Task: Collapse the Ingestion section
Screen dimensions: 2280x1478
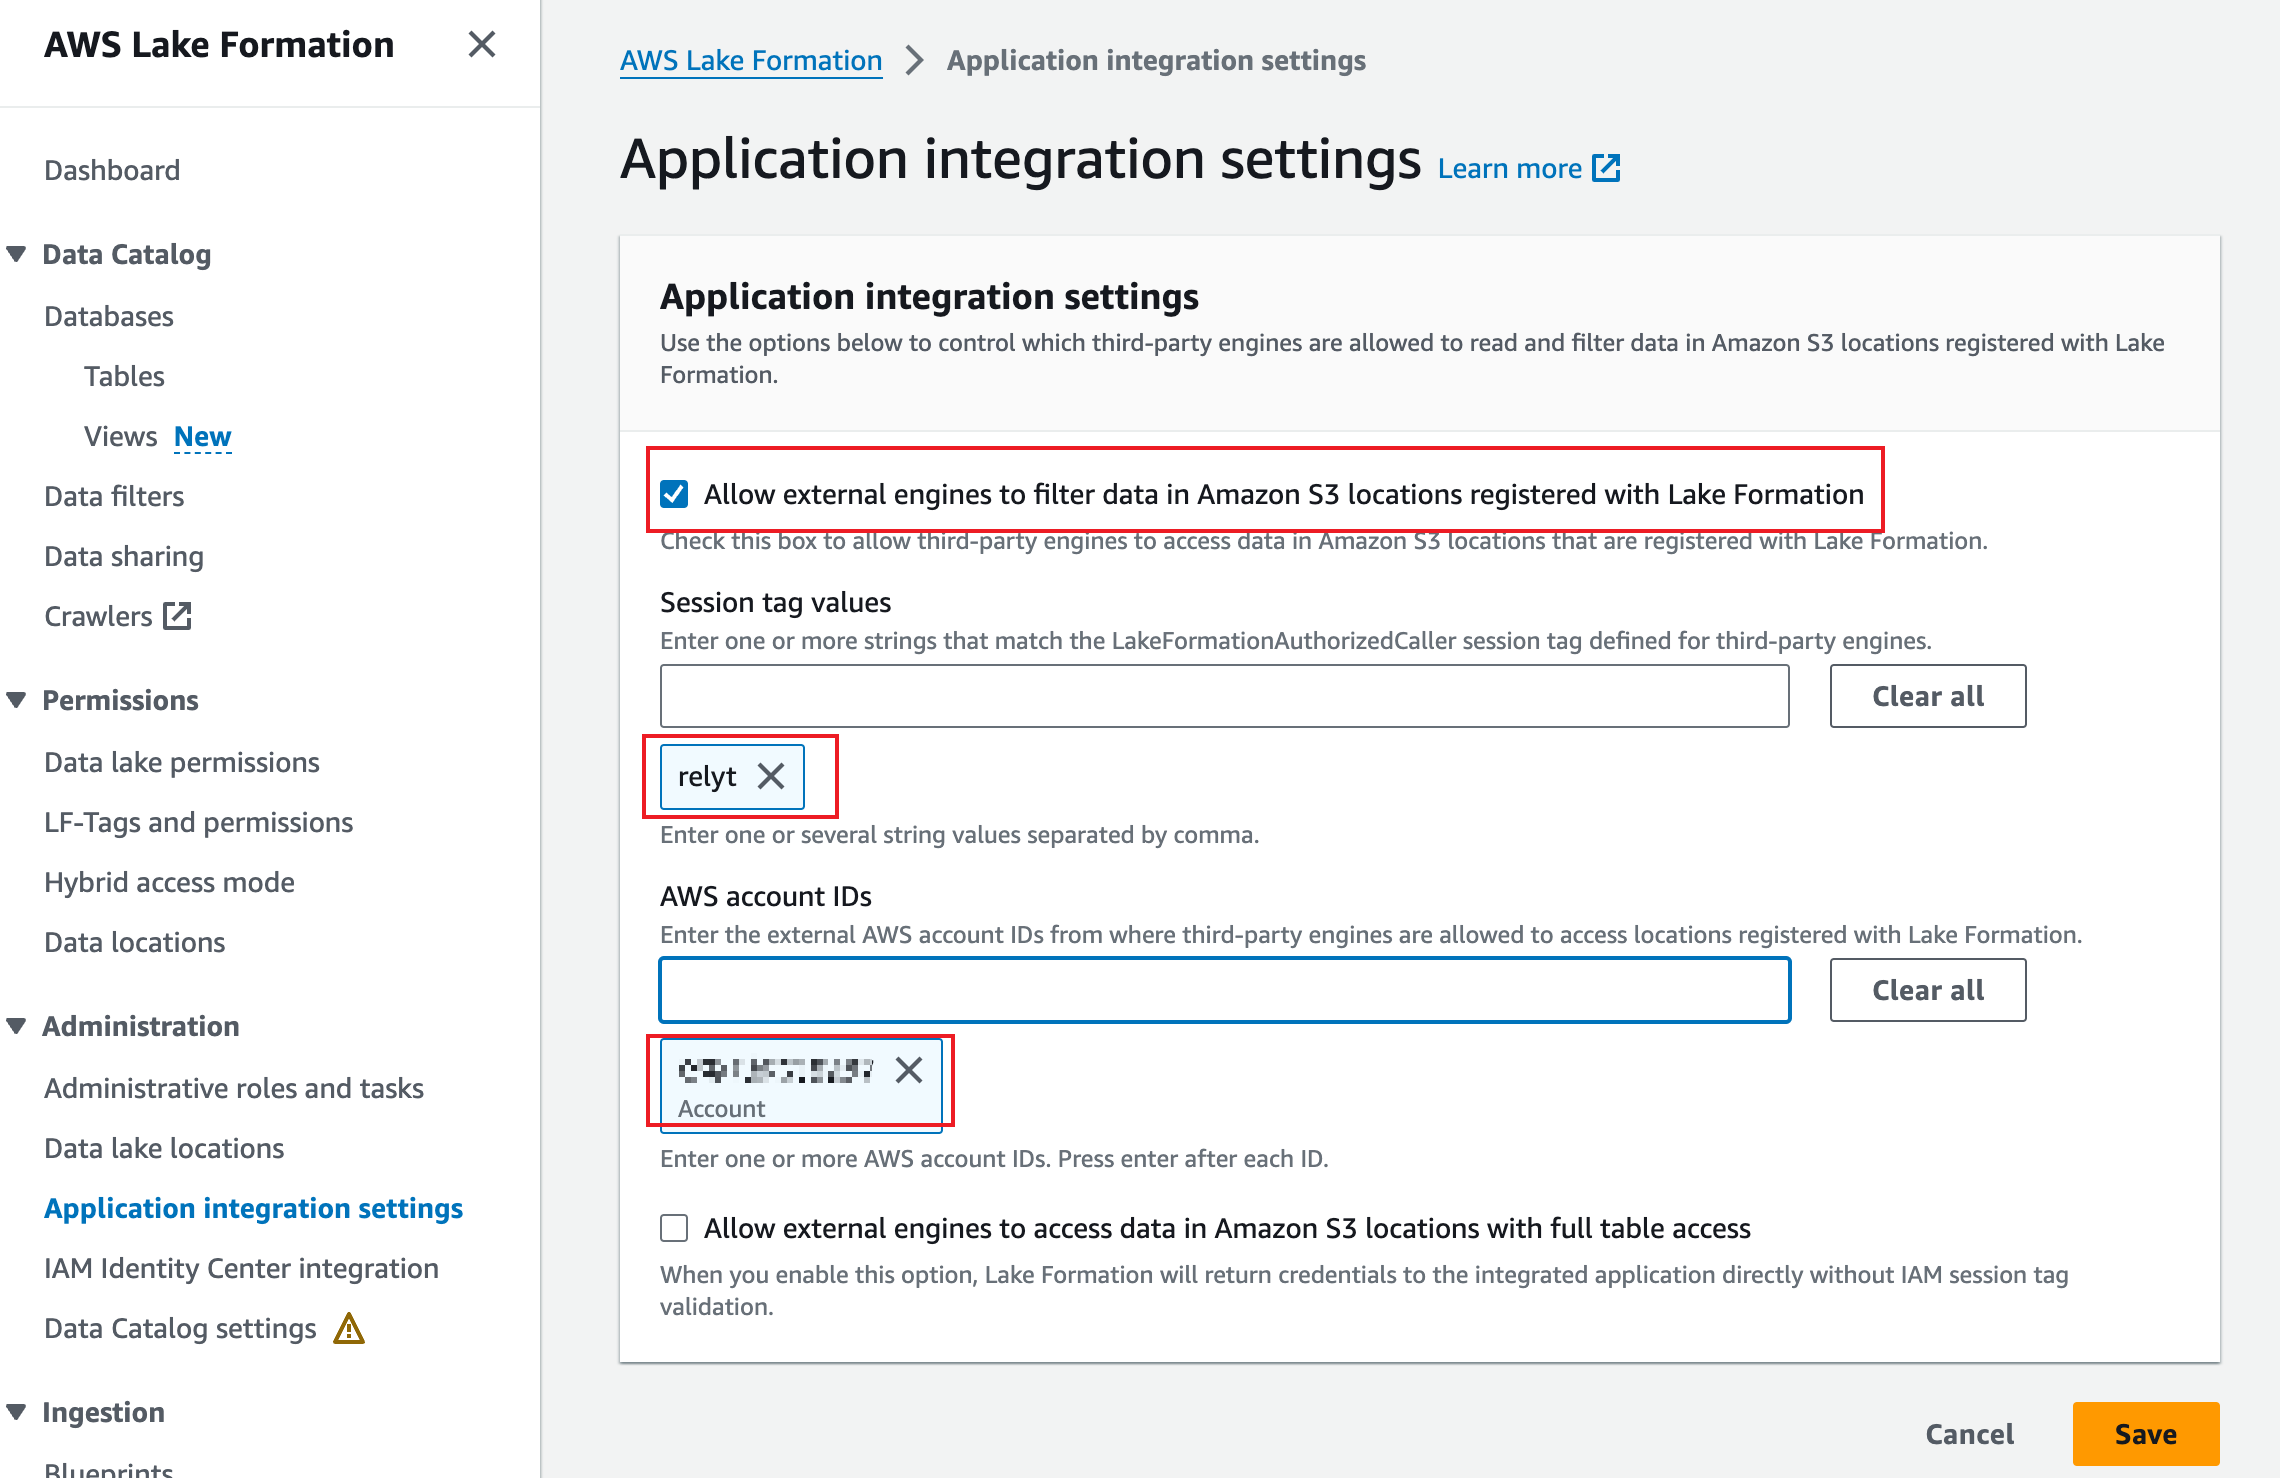Action: tap(16, 1412)
